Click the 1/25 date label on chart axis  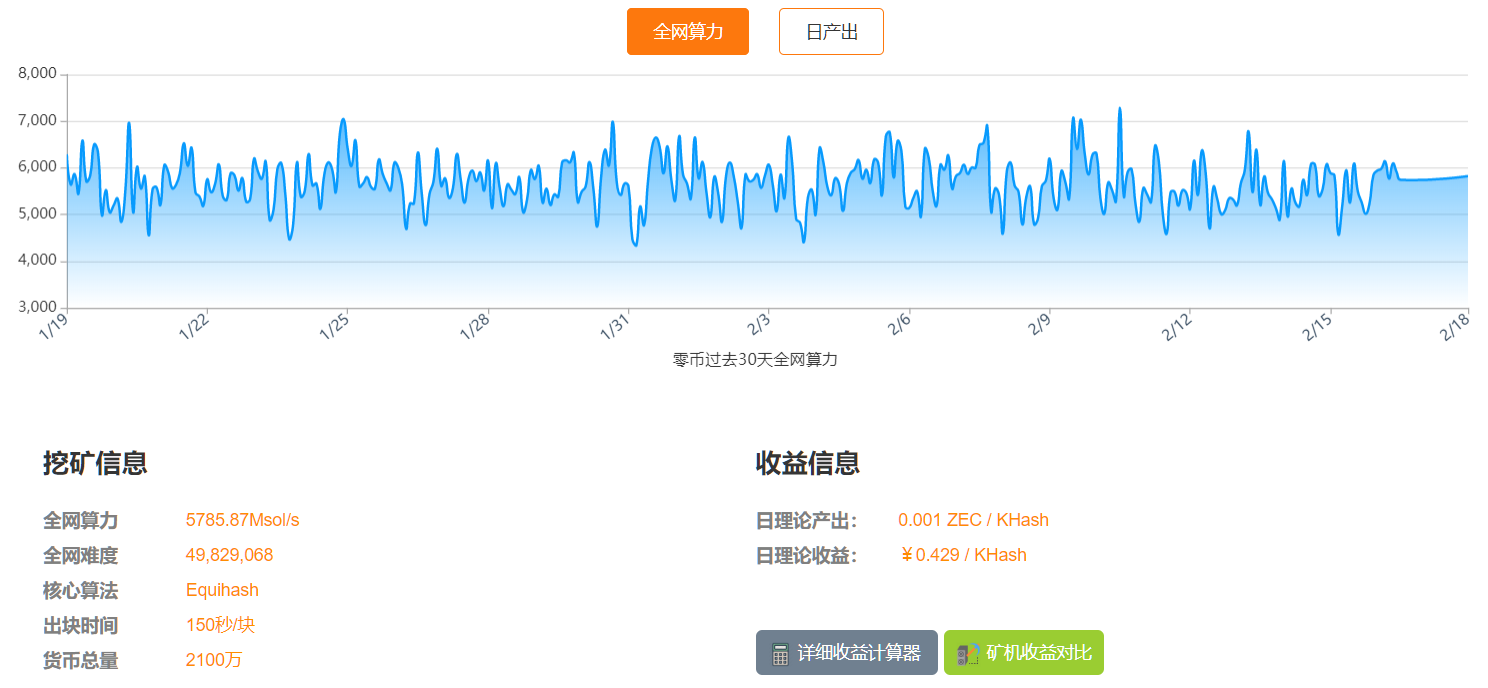point(333,327)
